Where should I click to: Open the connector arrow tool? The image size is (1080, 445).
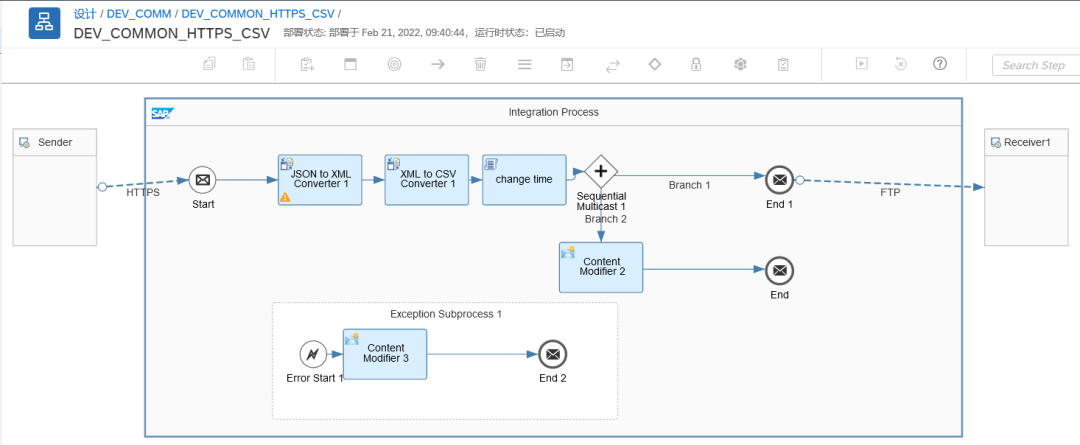(x=437, y=64)
